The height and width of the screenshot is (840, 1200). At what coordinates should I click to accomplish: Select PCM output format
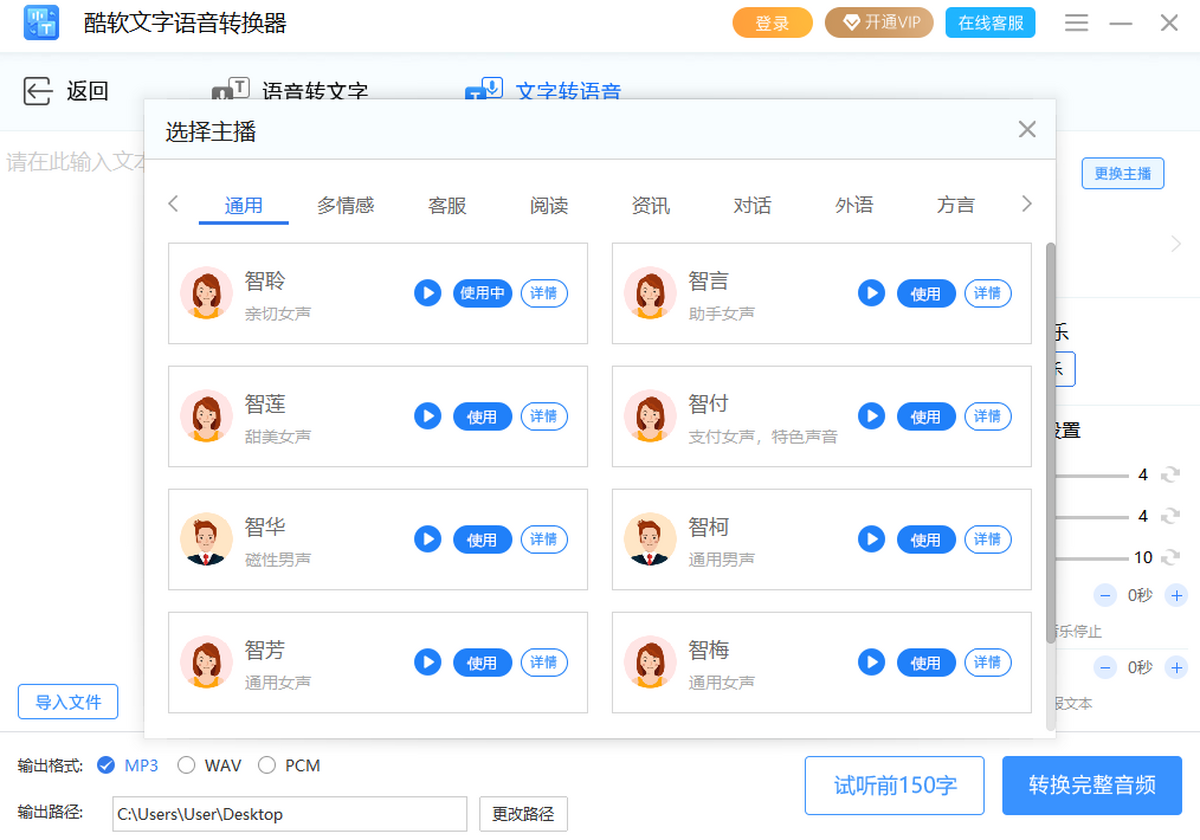point(265,765)
